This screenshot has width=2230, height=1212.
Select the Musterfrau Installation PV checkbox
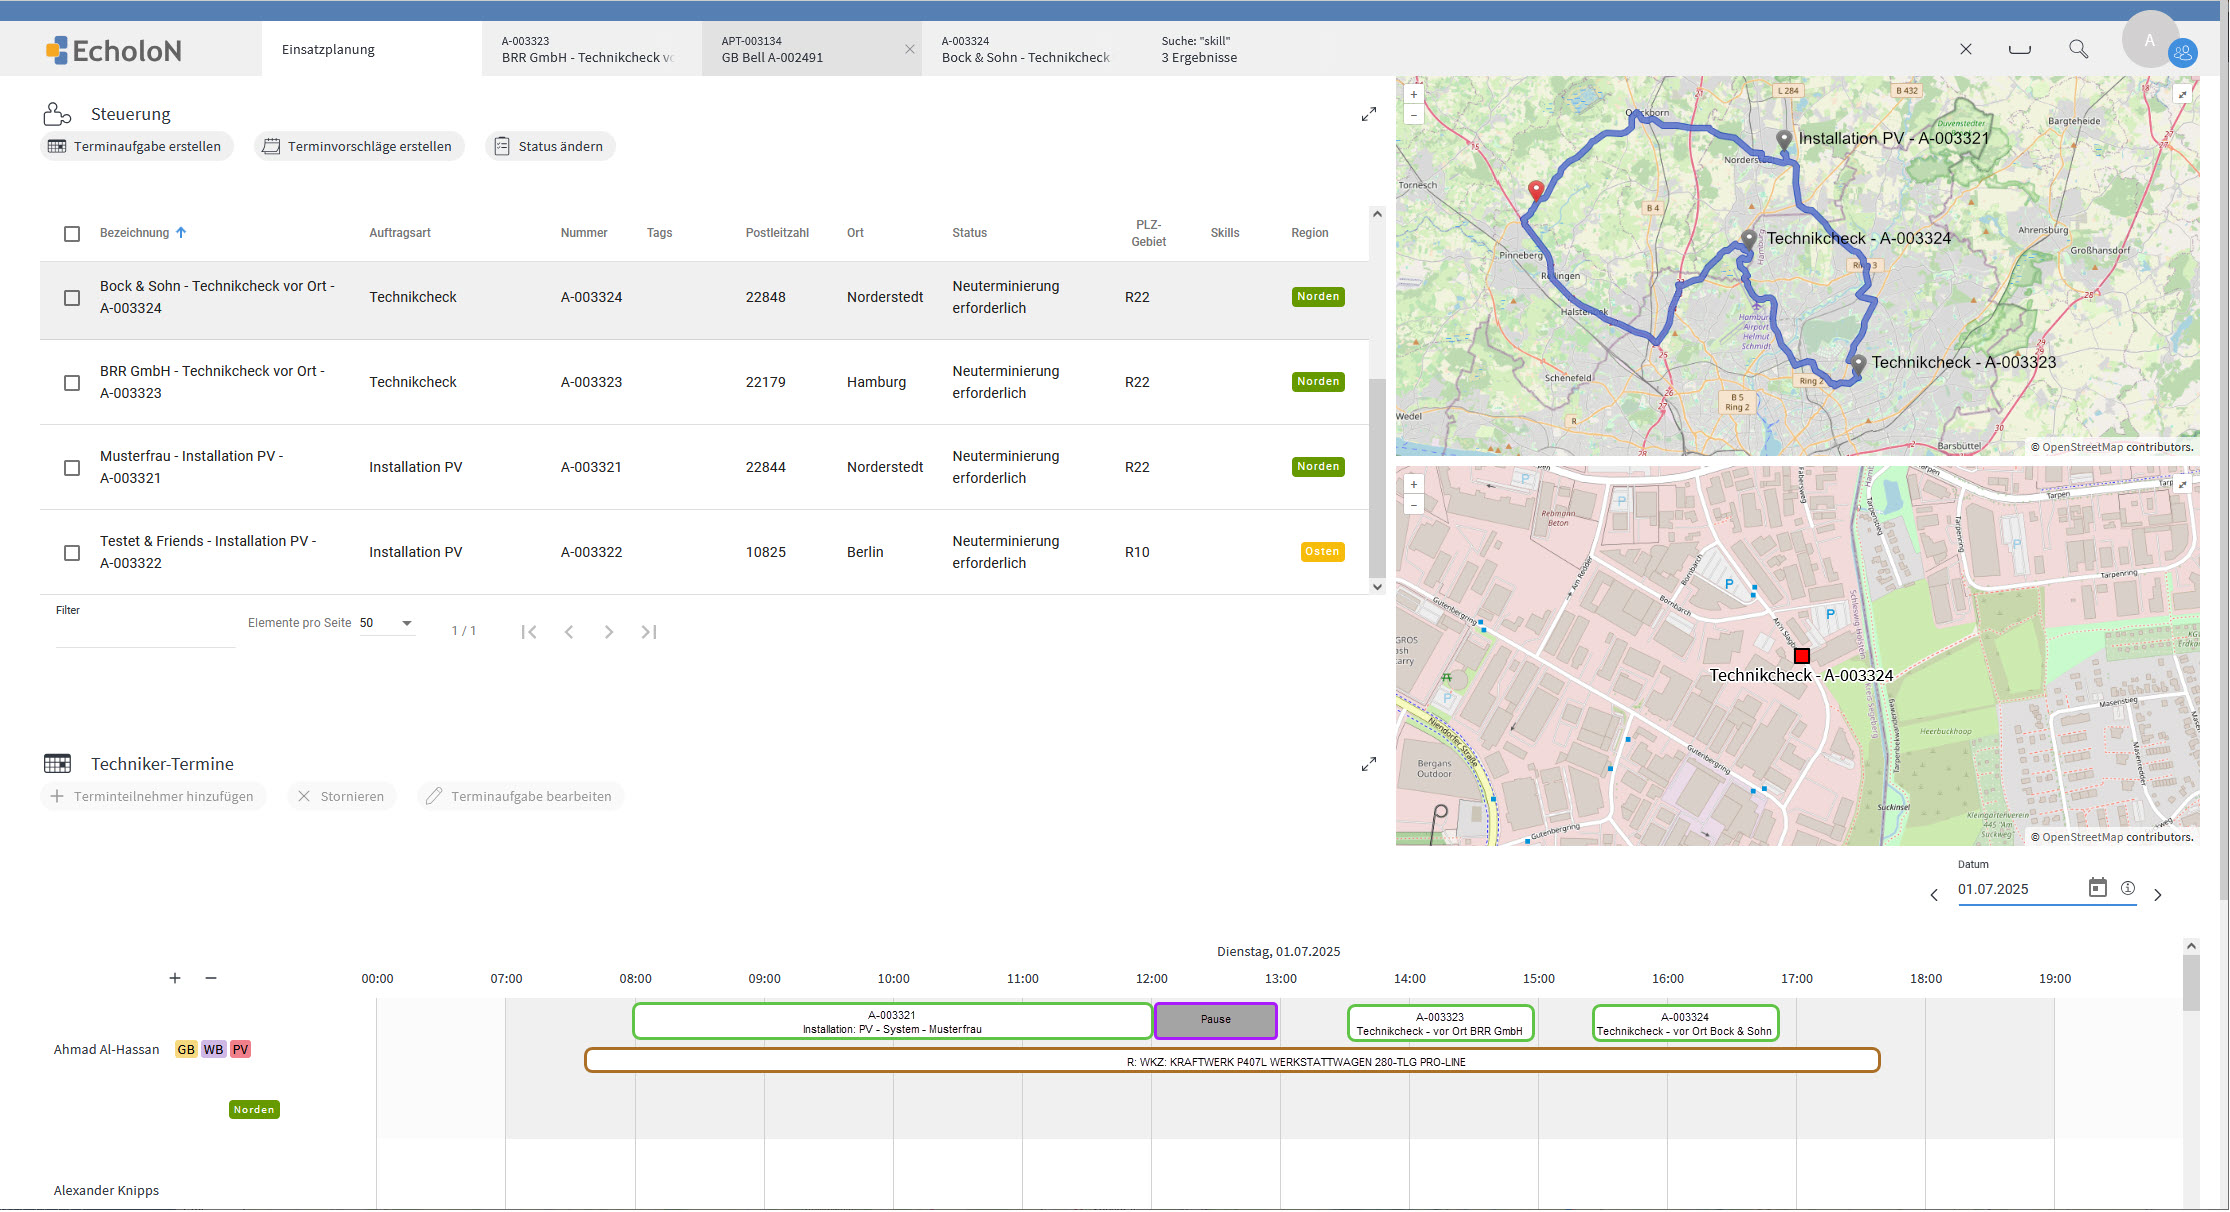tap(72, 468)
